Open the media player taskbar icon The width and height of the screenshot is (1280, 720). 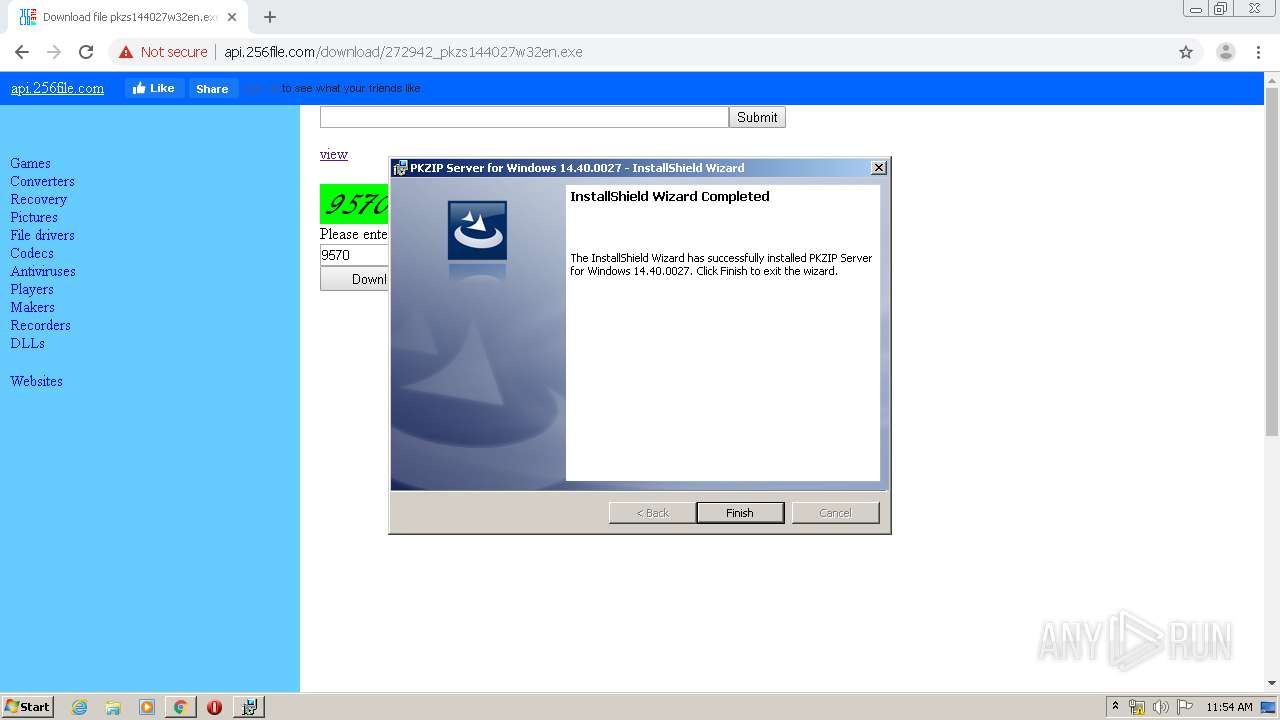click(147, 707)
